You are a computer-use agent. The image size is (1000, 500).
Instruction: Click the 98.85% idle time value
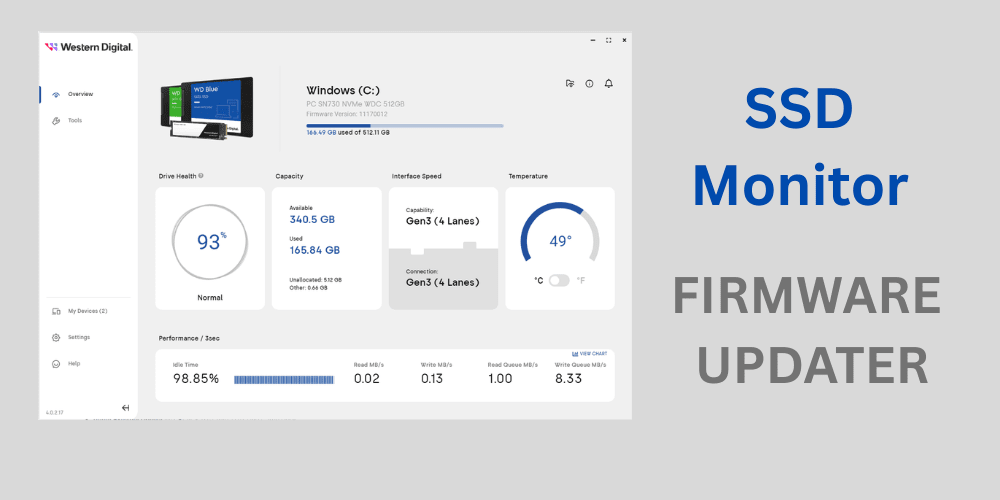coord(196,379)
